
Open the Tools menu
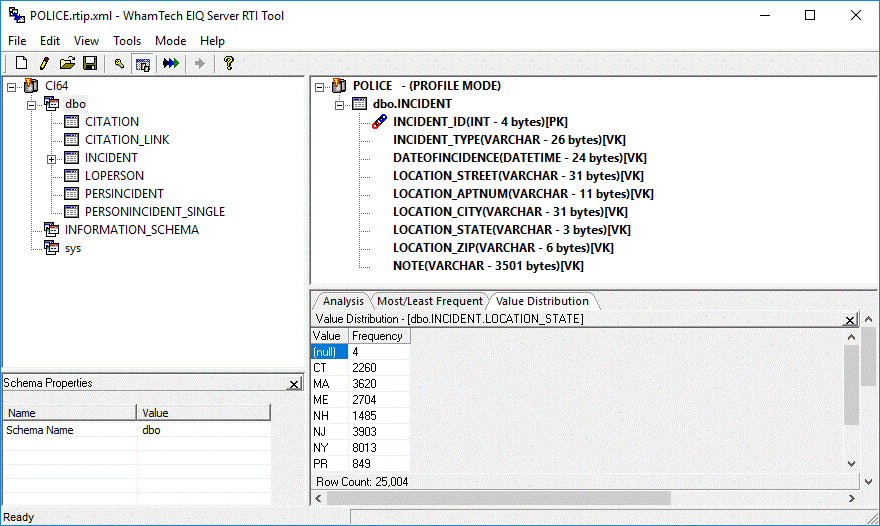[x=126, y=41]
